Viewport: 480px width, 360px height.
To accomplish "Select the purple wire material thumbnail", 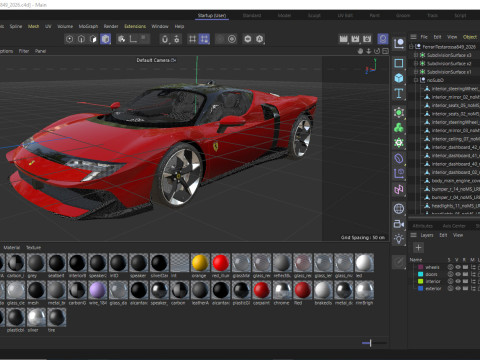I will click(x=98, y=290).
